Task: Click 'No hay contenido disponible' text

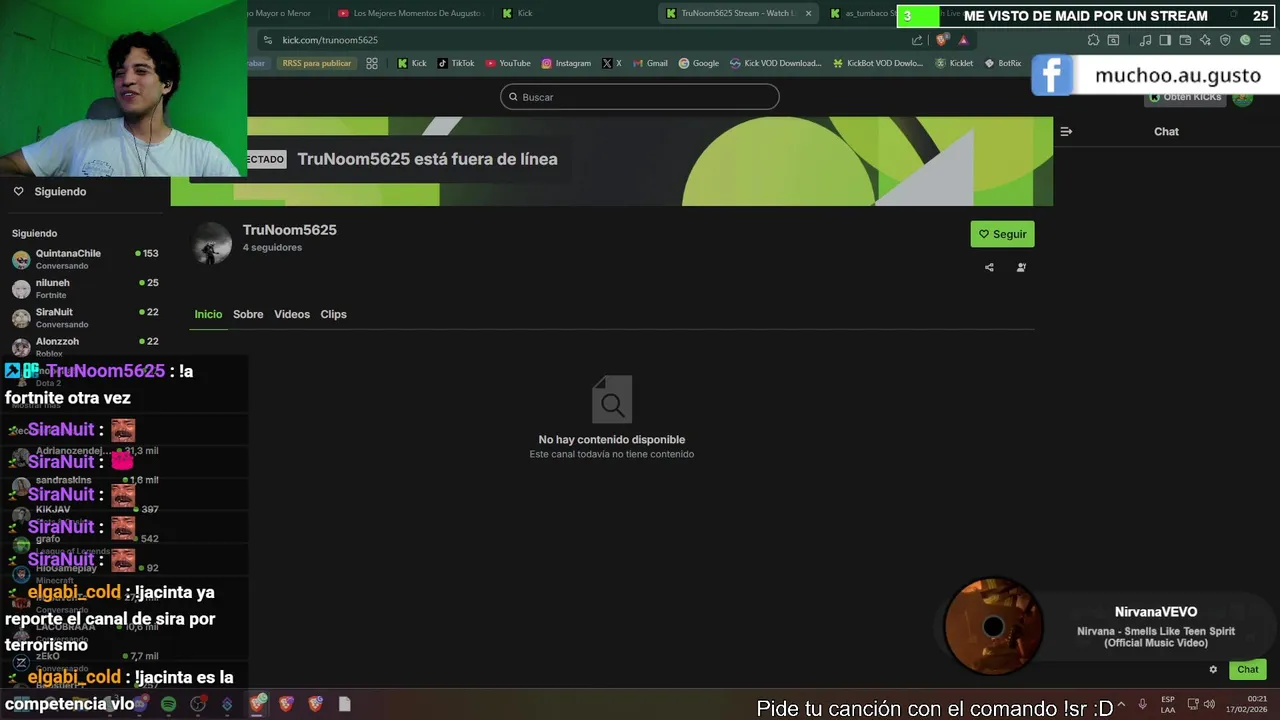Action: pyautogui.click(x=612, y=440)
